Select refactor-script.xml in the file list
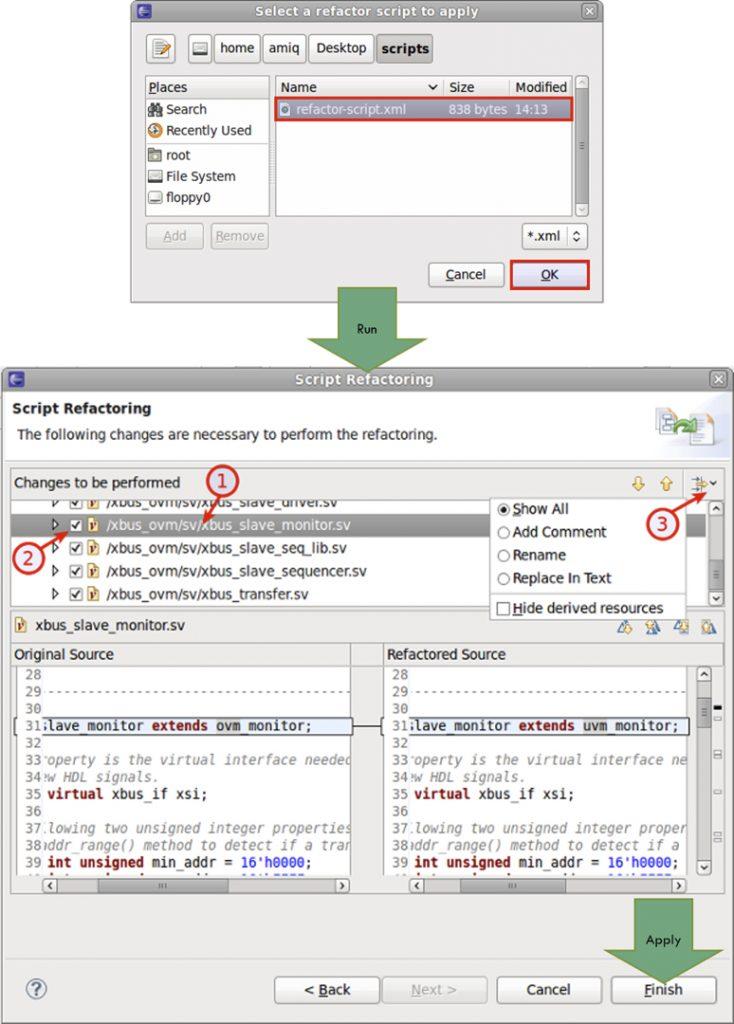This screenshot has height=1024, width=734. pyautogui.click(x=423, y=109)
